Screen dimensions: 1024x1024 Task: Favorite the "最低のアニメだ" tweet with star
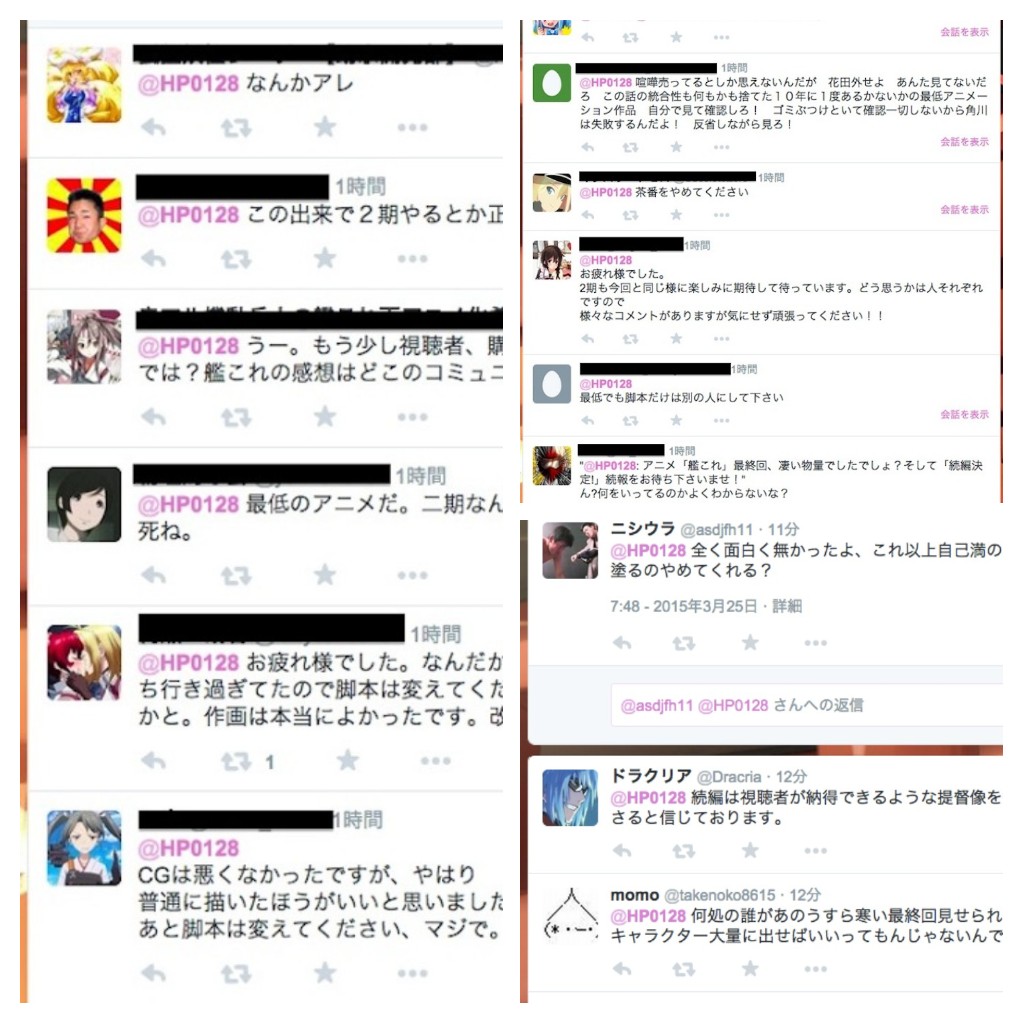pyautogui.click(x=325, y=575)
